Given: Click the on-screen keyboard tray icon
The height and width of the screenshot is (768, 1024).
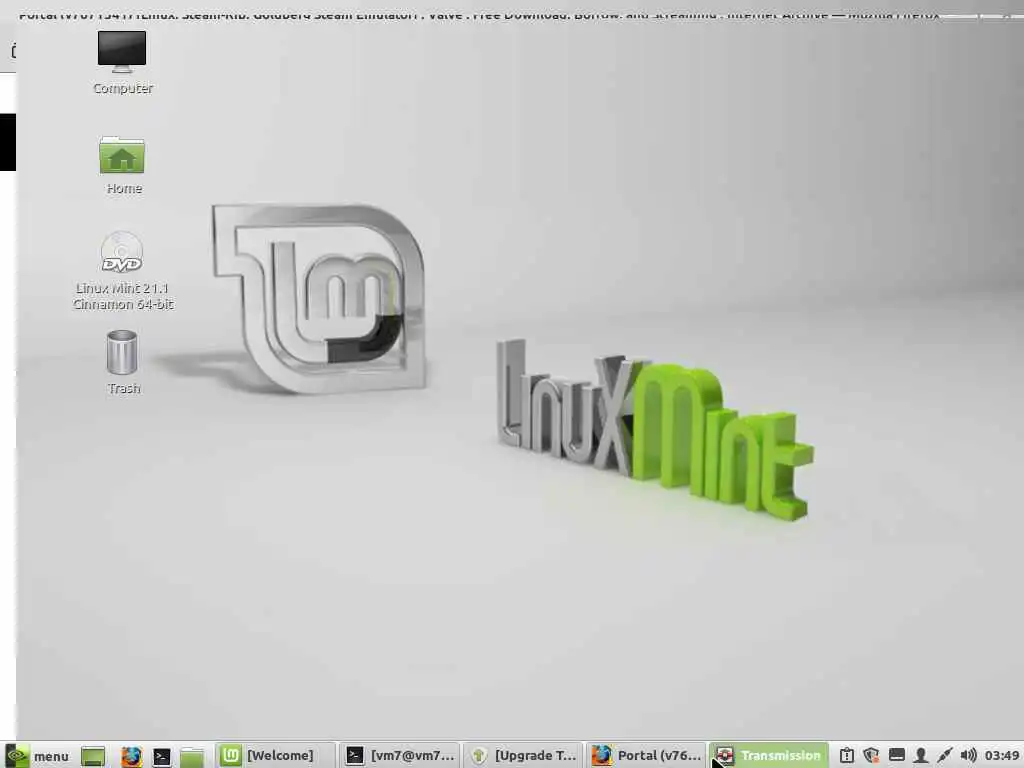Looking at the screenshot, I should coord(897,756).
